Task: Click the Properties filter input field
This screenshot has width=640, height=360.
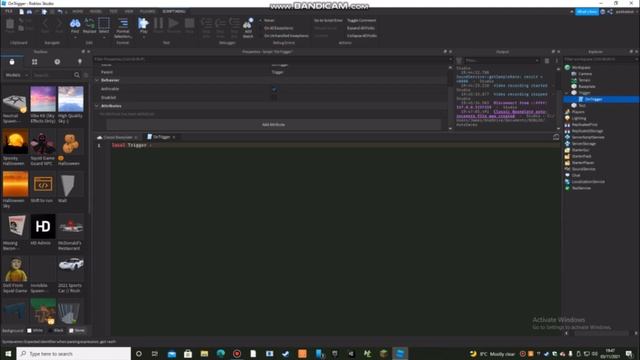Action: (271, 59)
